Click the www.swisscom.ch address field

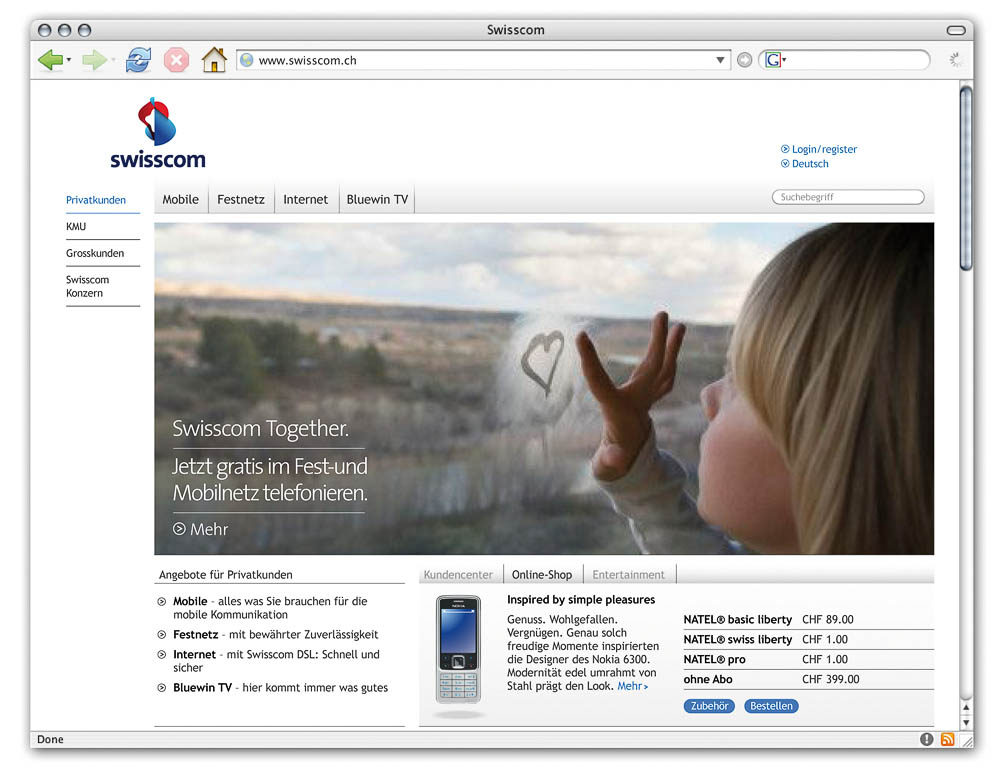pos(485,60)
